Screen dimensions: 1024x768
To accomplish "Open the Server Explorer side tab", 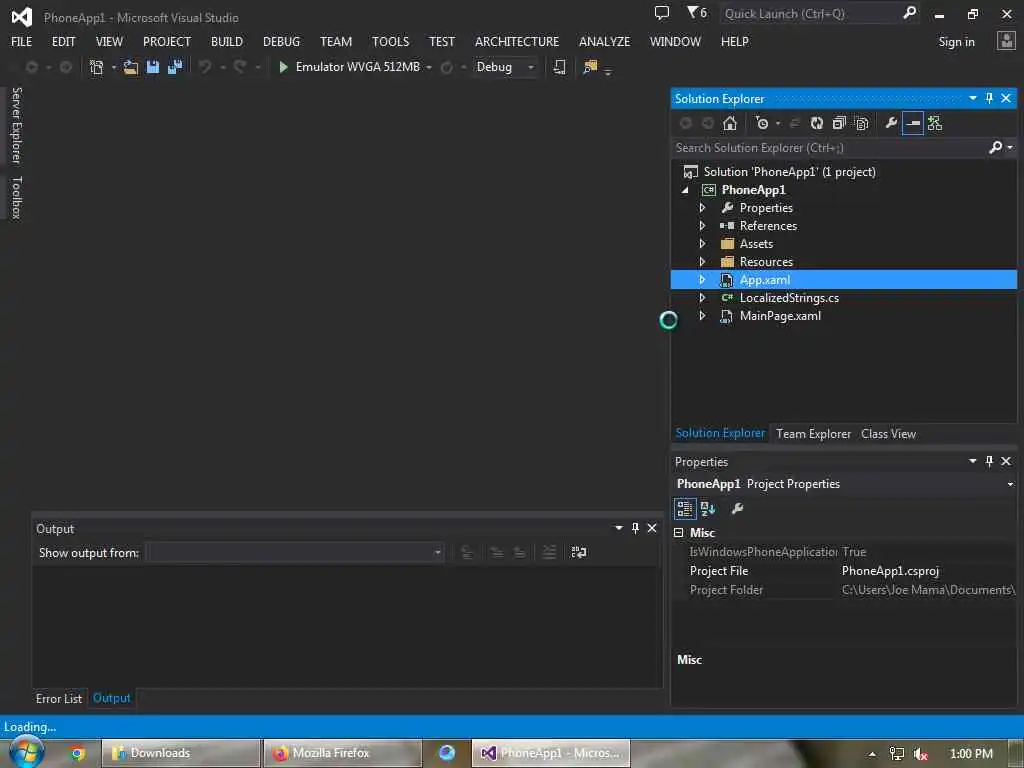I will click(x=16, y=125).
